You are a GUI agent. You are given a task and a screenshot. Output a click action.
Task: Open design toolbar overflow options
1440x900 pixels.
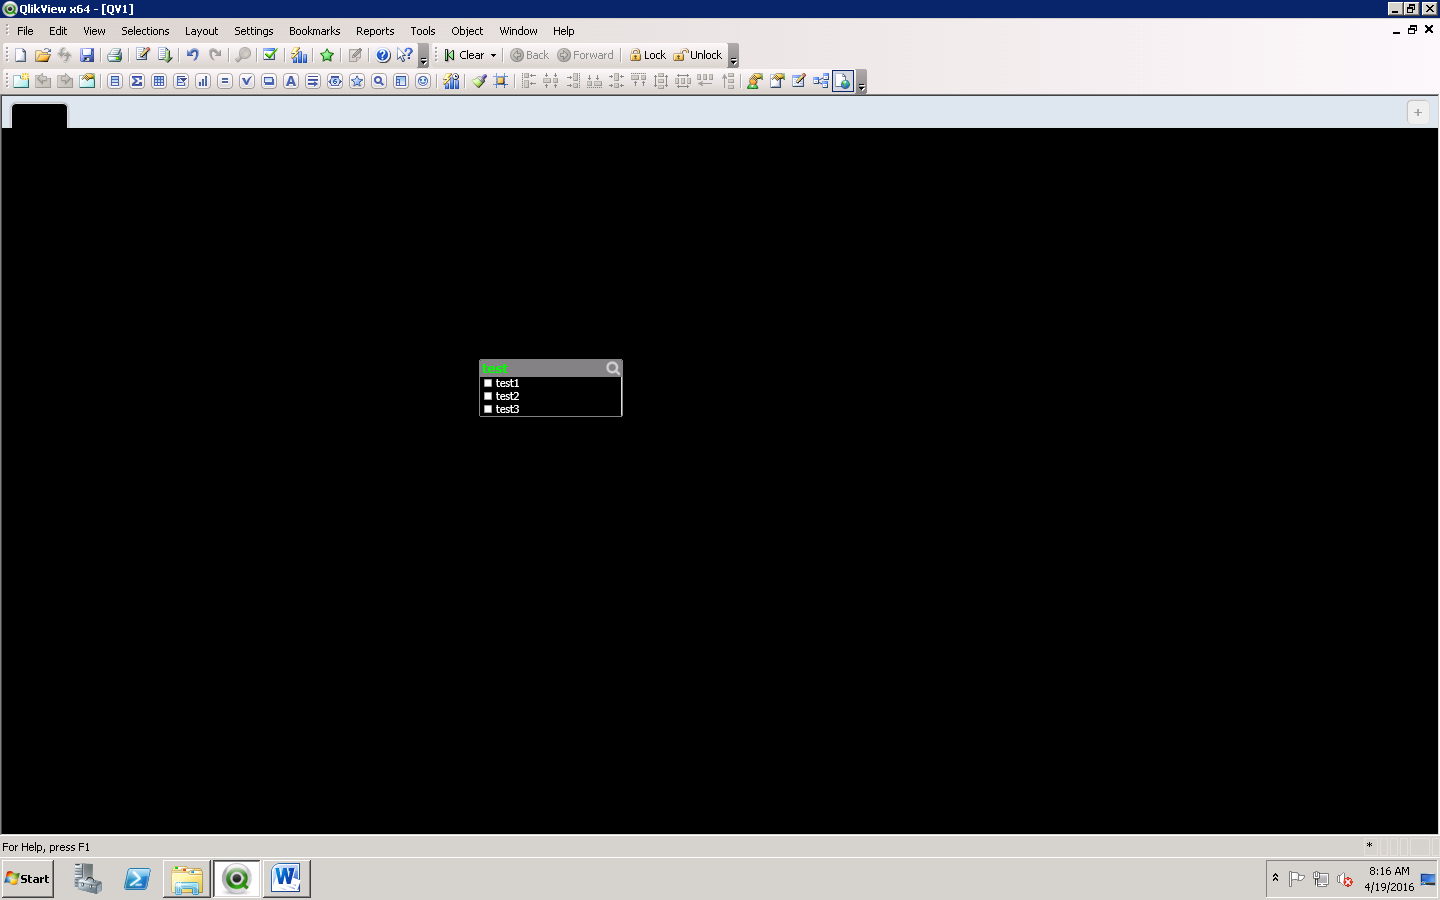pos(861,81)
